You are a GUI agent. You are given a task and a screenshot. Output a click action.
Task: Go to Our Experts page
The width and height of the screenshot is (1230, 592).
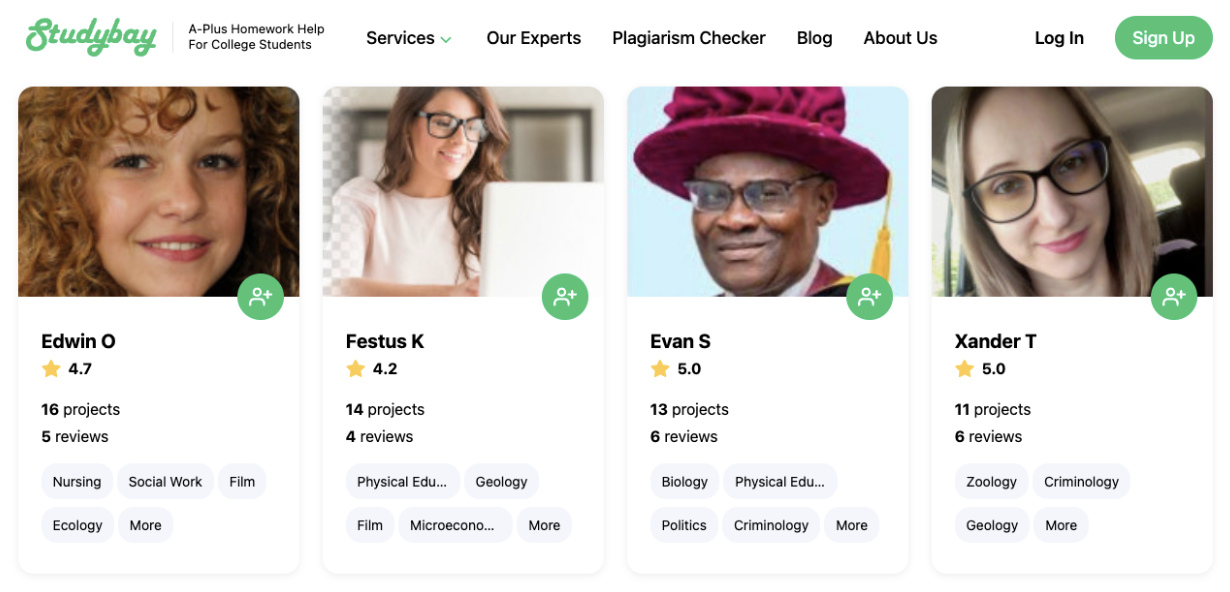[x=533, y=38]
